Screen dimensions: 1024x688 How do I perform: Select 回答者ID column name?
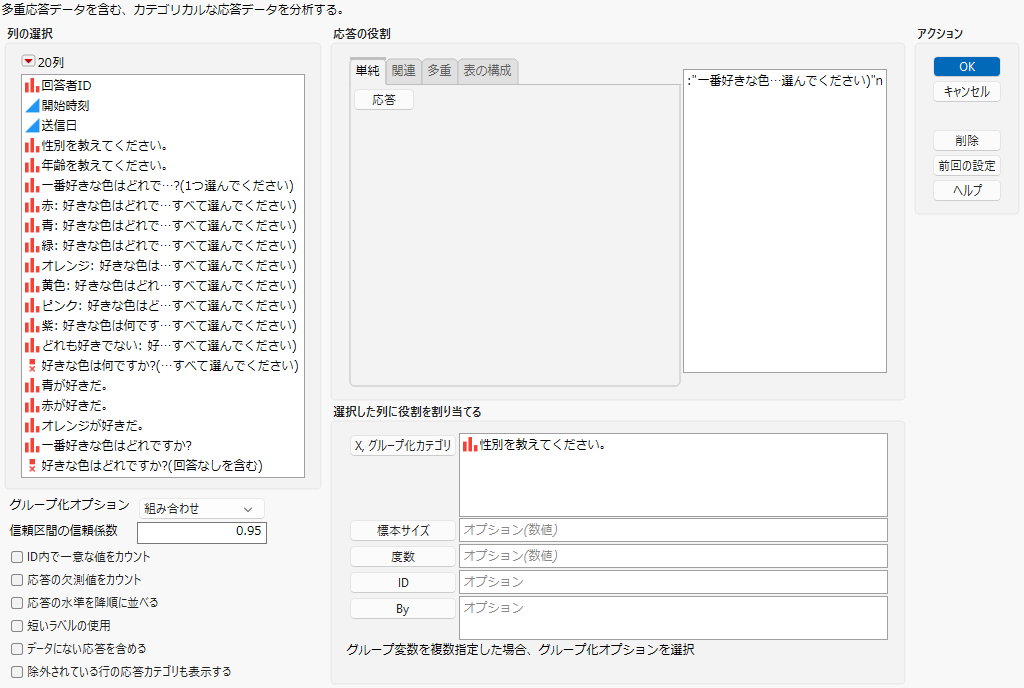(67, 86)
